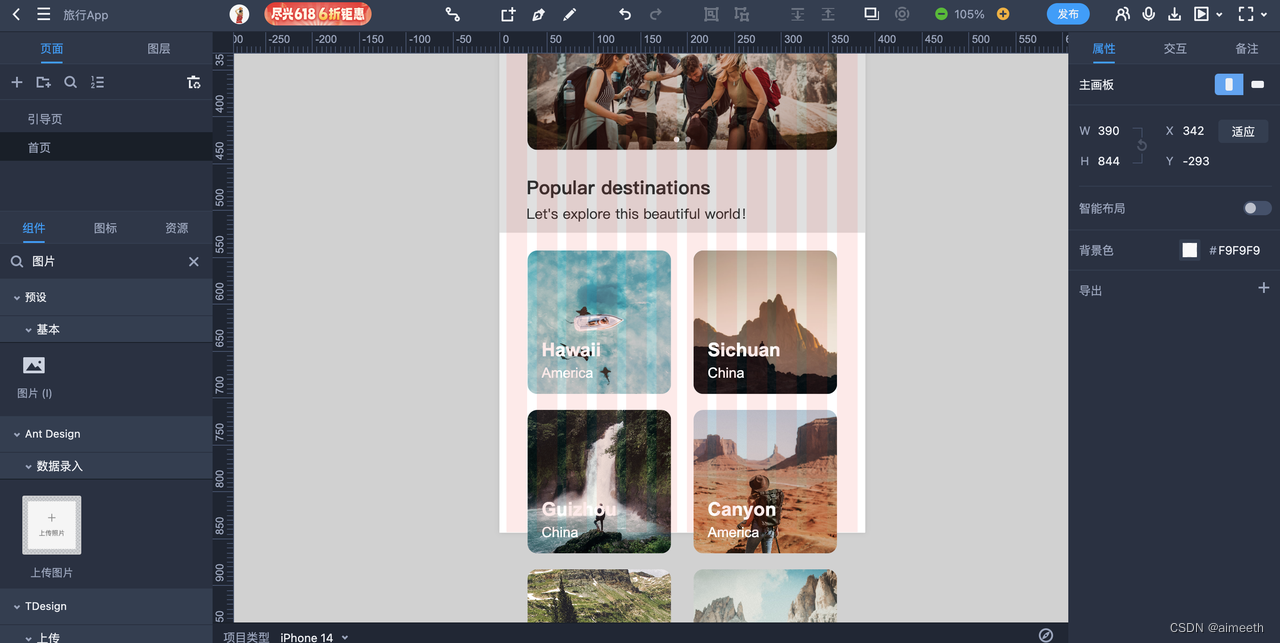This screenshot has width=1280, height=643.
Task: Click the new folder icon in pages panel
Action: click(43, 82)
